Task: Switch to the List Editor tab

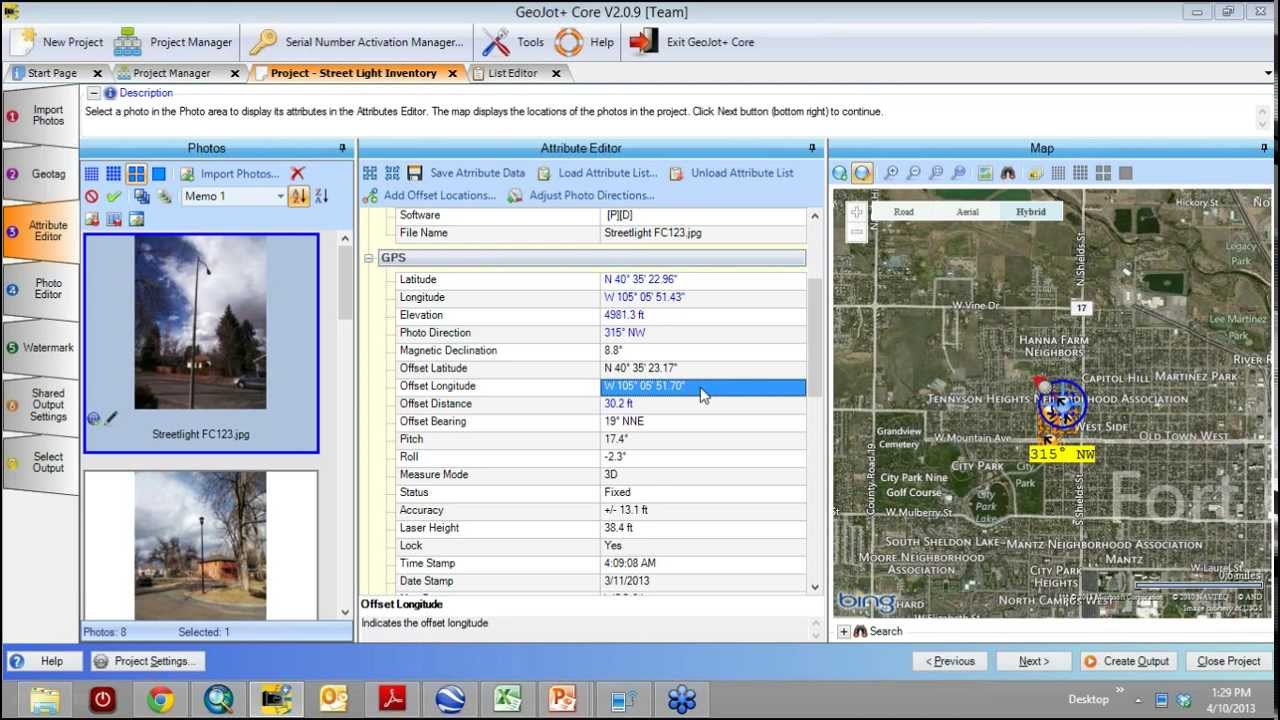Action: click(512, 73)
